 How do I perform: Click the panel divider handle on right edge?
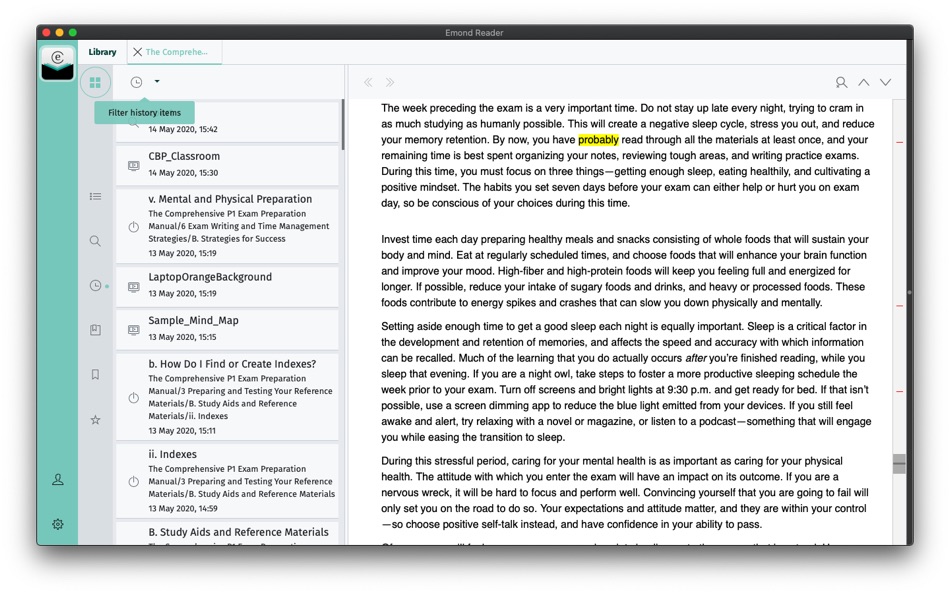click(909, 293)
